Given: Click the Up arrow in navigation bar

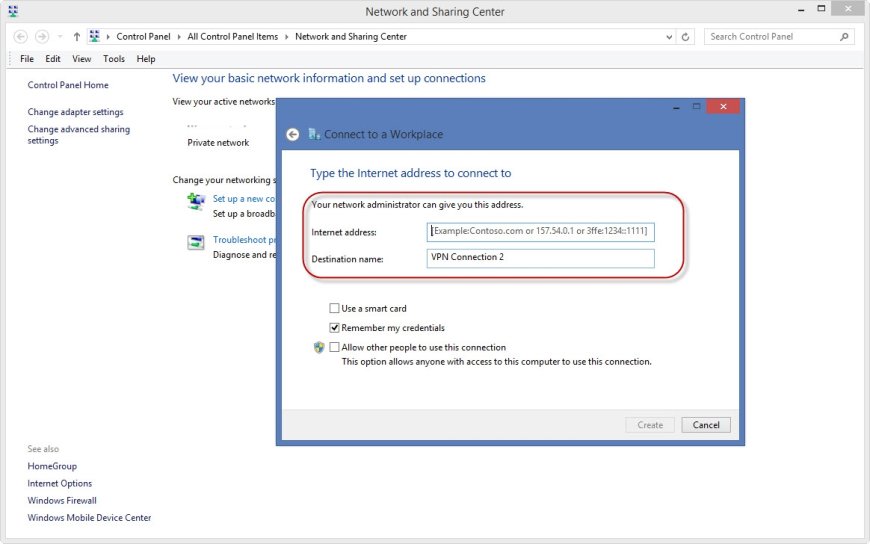Looking at the screenshot, I should (77, 37).
